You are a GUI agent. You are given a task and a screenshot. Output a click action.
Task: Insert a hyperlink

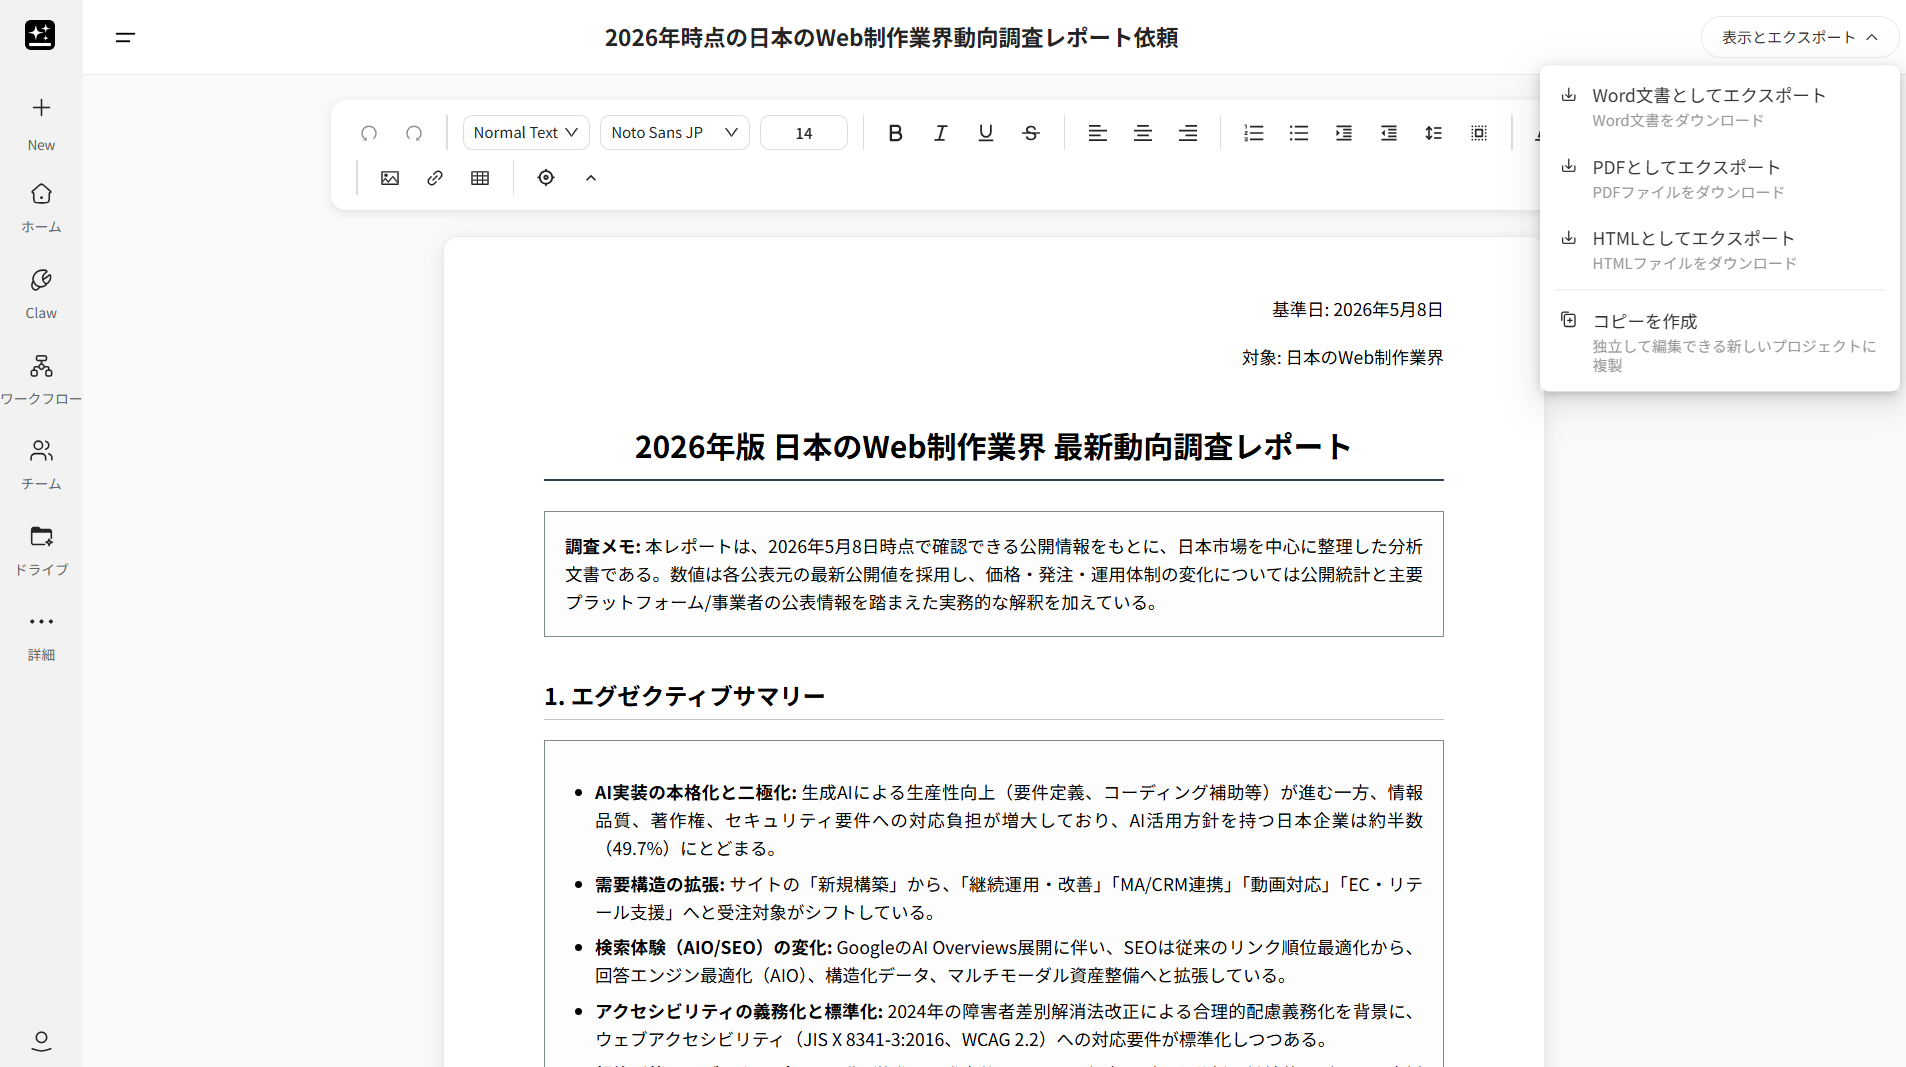pos(435,178)
